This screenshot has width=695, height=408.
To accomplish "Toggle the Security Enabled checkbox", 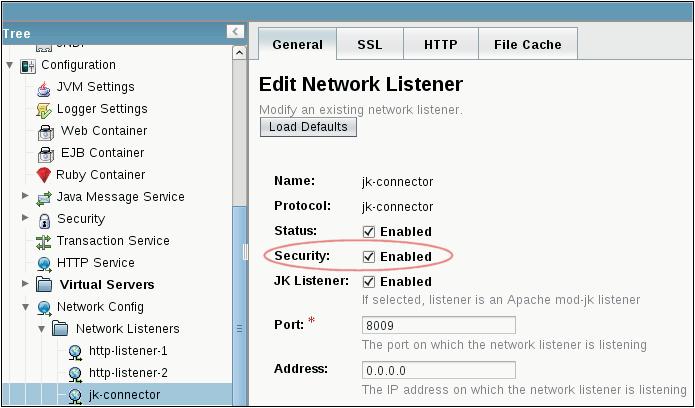I will pyautogui.click(x=369, y=257).
